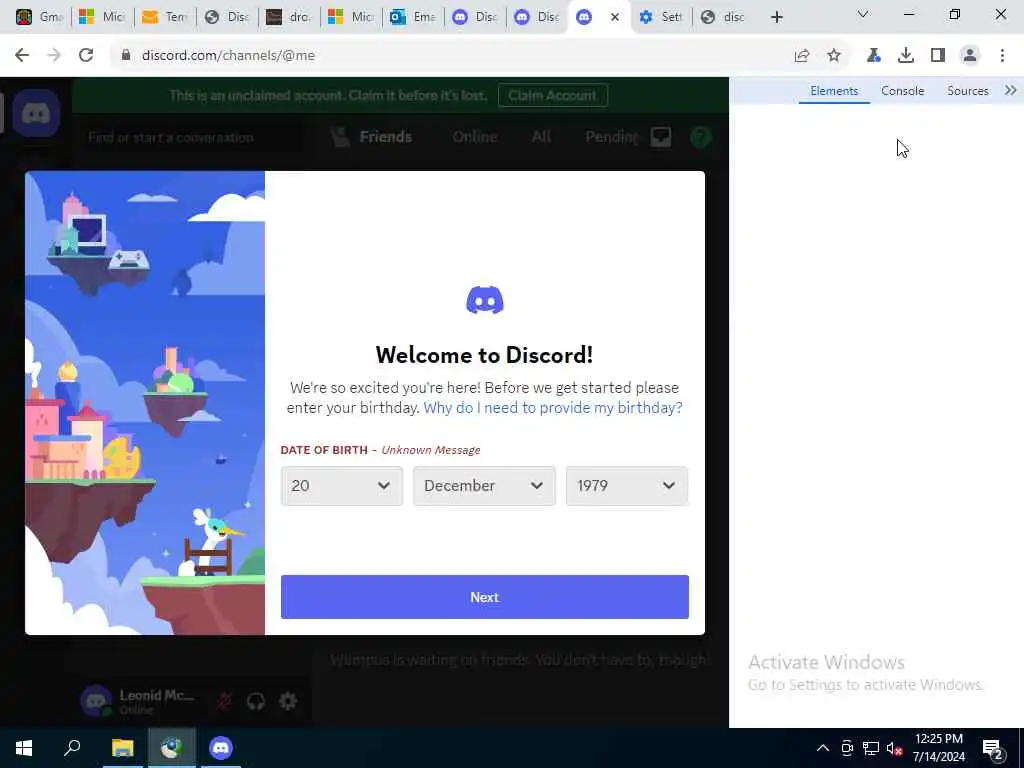
Task: Switch to the Gmail browser tab
Action: (39, 17)
